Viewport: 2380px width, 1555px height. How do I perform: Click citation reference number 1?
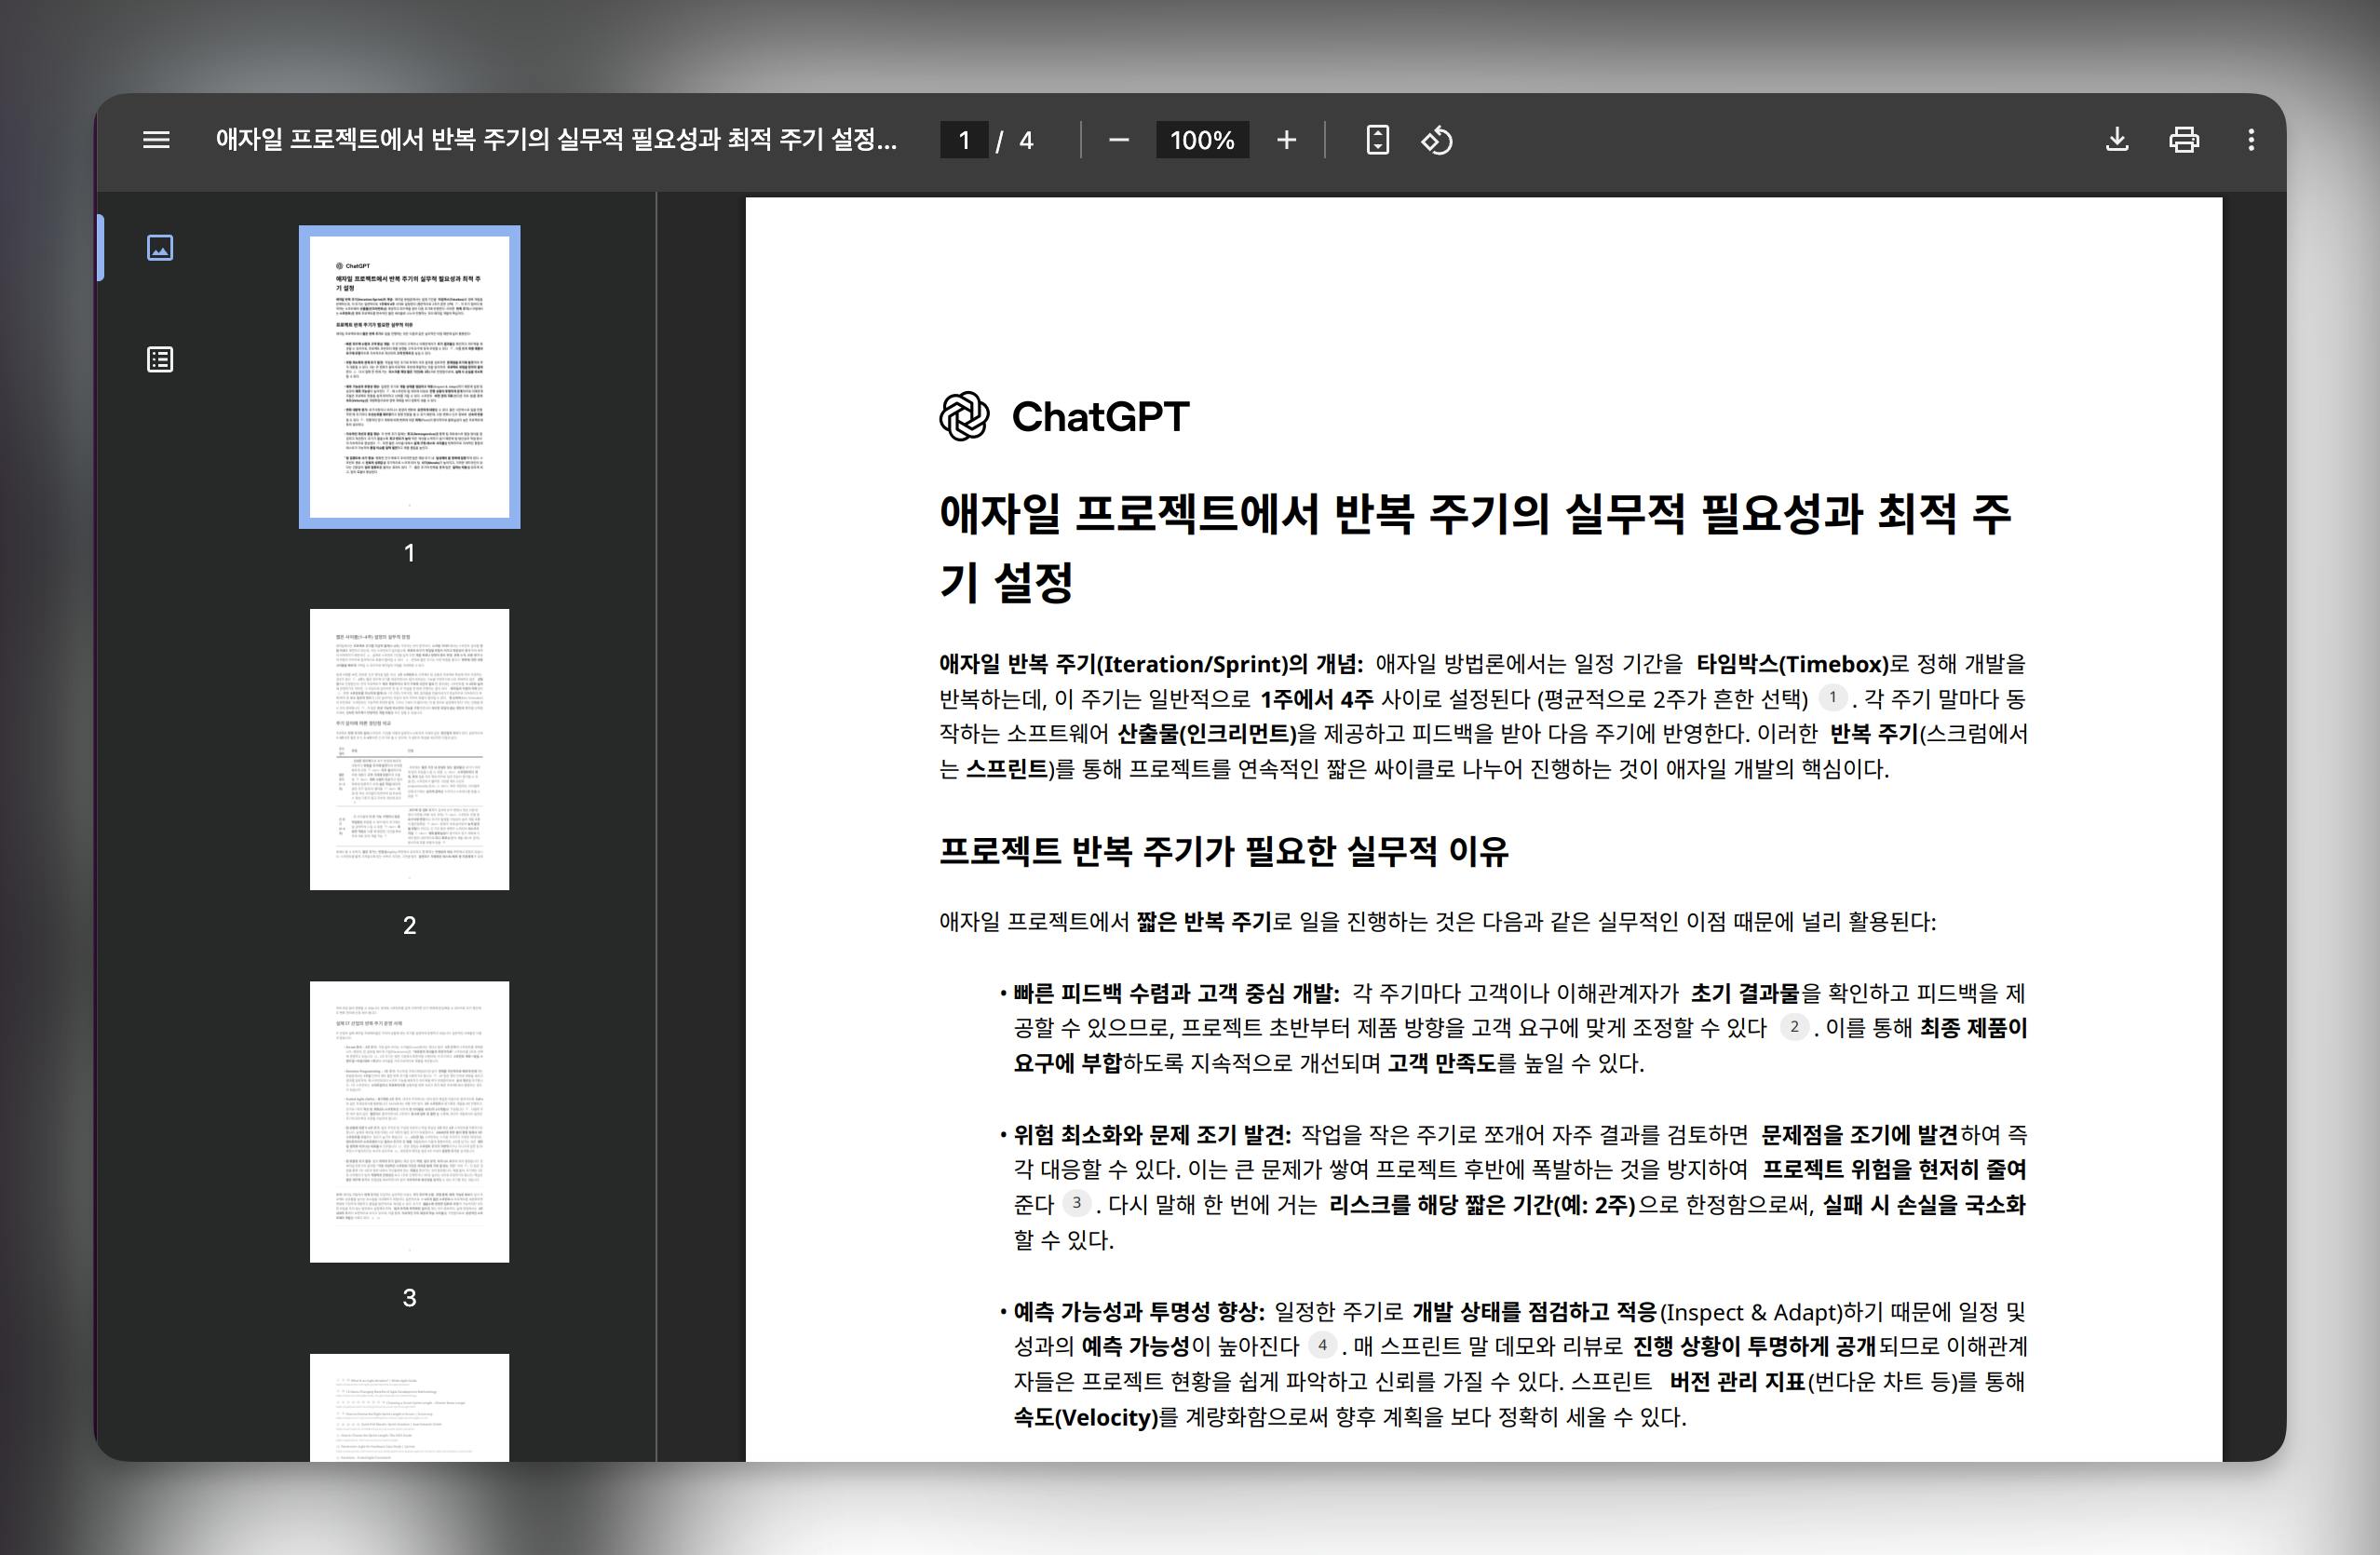point(1832,697)
